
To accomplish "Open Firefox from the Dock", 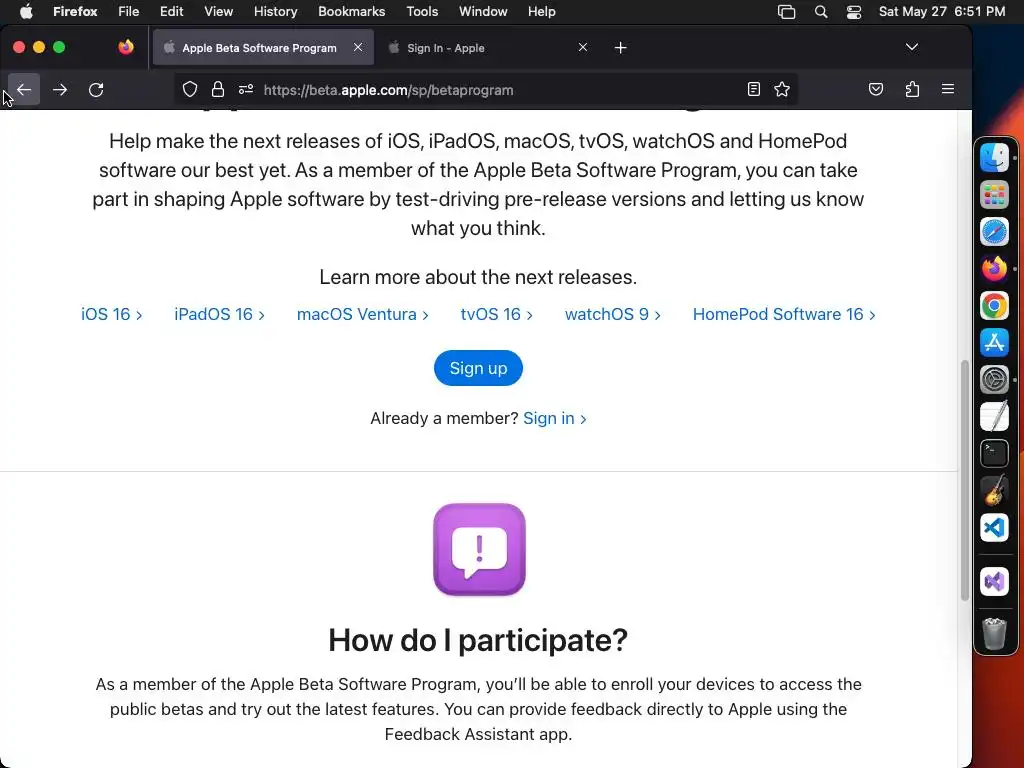I will [x=994, y=268].
